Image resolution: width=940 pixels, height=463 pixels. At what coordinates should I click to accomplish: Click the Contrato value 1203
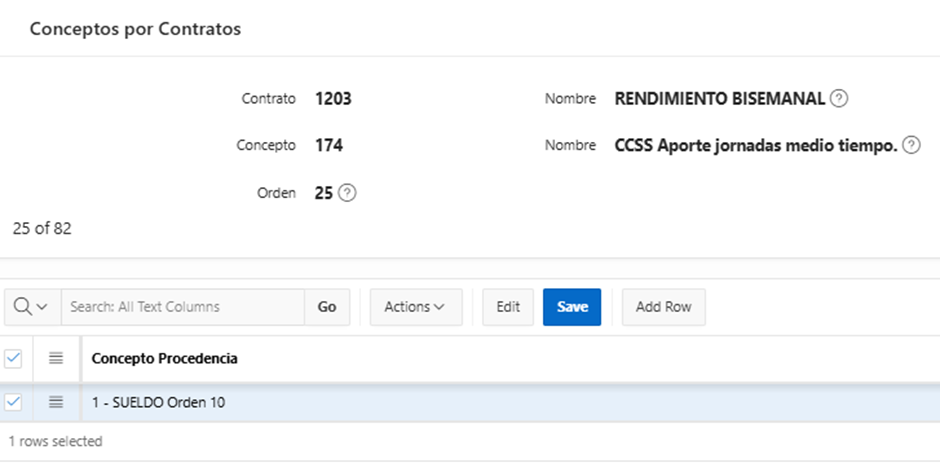pos(333,99)
